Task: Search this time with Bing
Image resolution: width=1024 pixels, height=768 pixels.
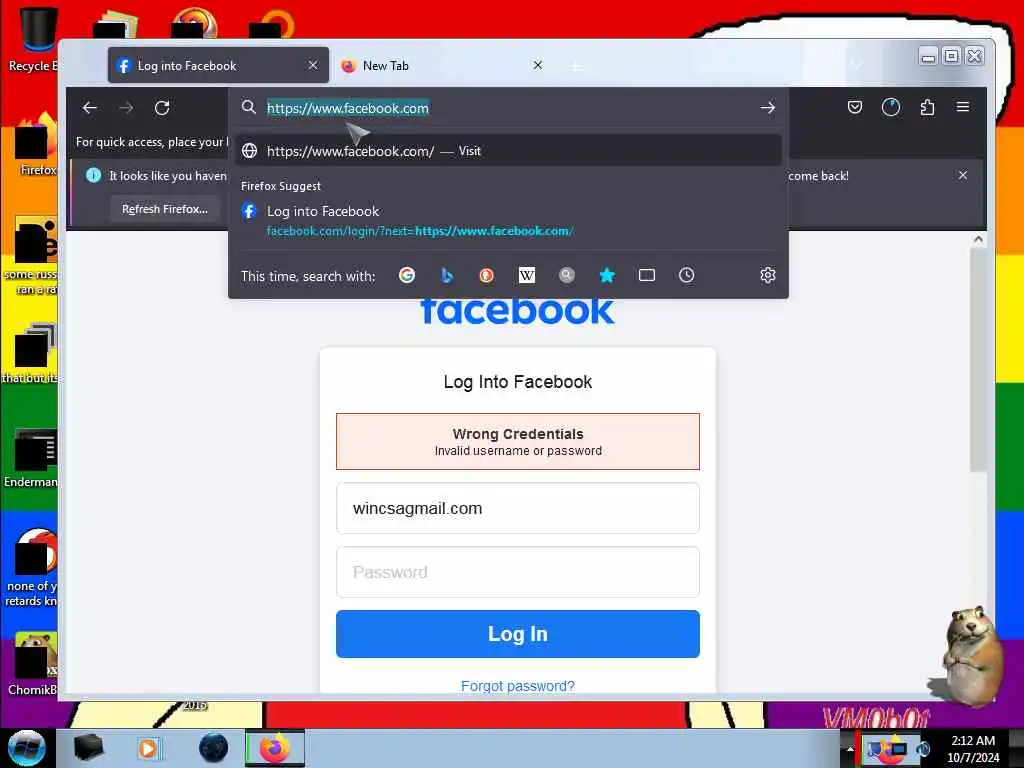Action: [x=447, y=276]
